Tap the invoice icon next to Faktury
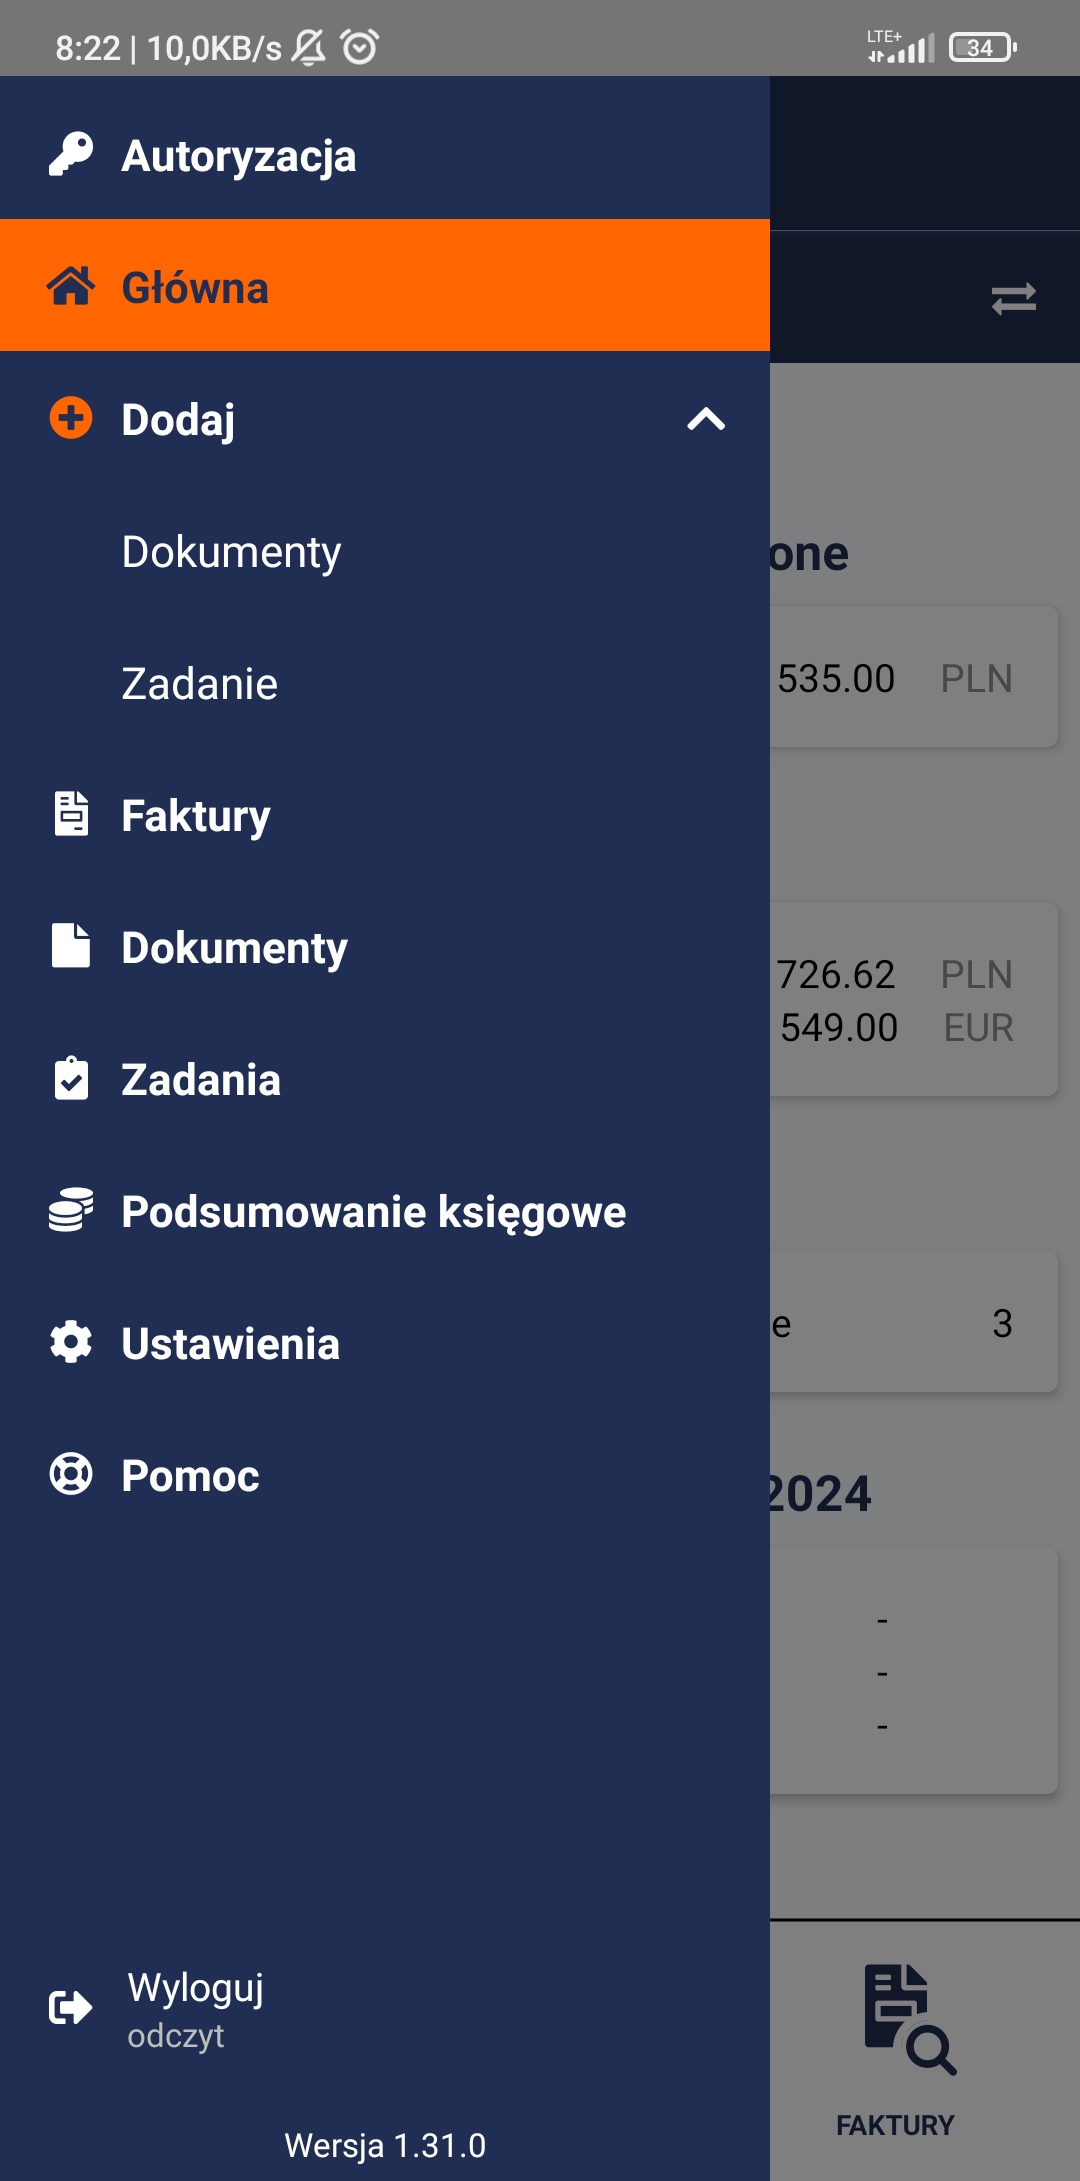This screenshot has height=2181, width=1080. click(x=71, y=814)
